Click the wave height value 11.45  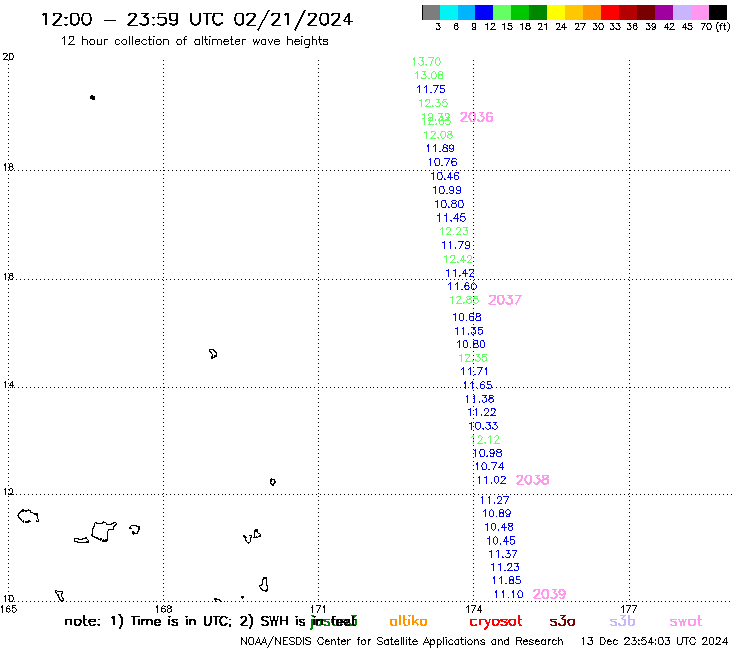(x=451, y=218)
